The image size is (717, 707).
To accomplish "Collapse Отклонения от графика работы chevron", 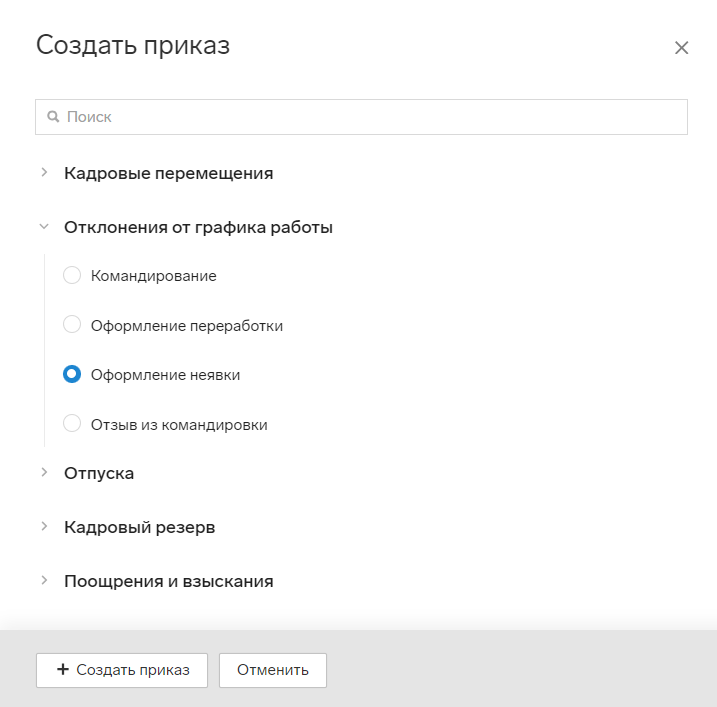I will (x=44, y=226).
